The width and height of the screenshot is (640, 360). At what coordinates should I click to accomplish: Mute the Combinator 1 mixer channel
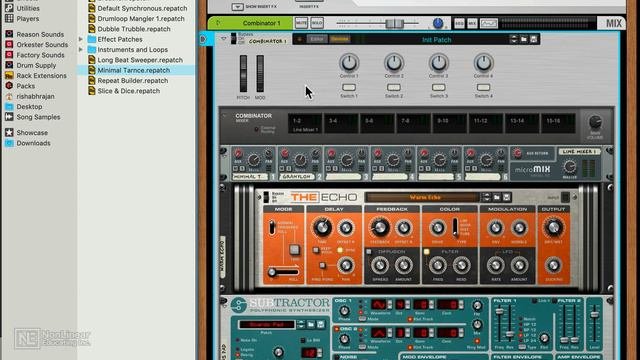tap(301, 23)
